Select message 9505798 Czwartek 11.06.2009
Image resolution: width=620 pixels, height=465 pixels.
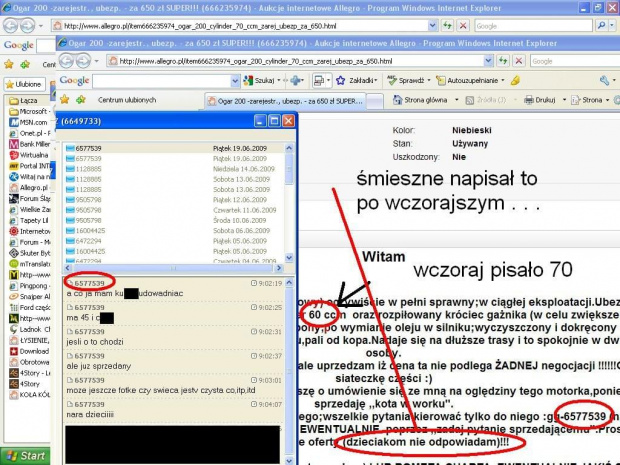[x=174, y=210]
